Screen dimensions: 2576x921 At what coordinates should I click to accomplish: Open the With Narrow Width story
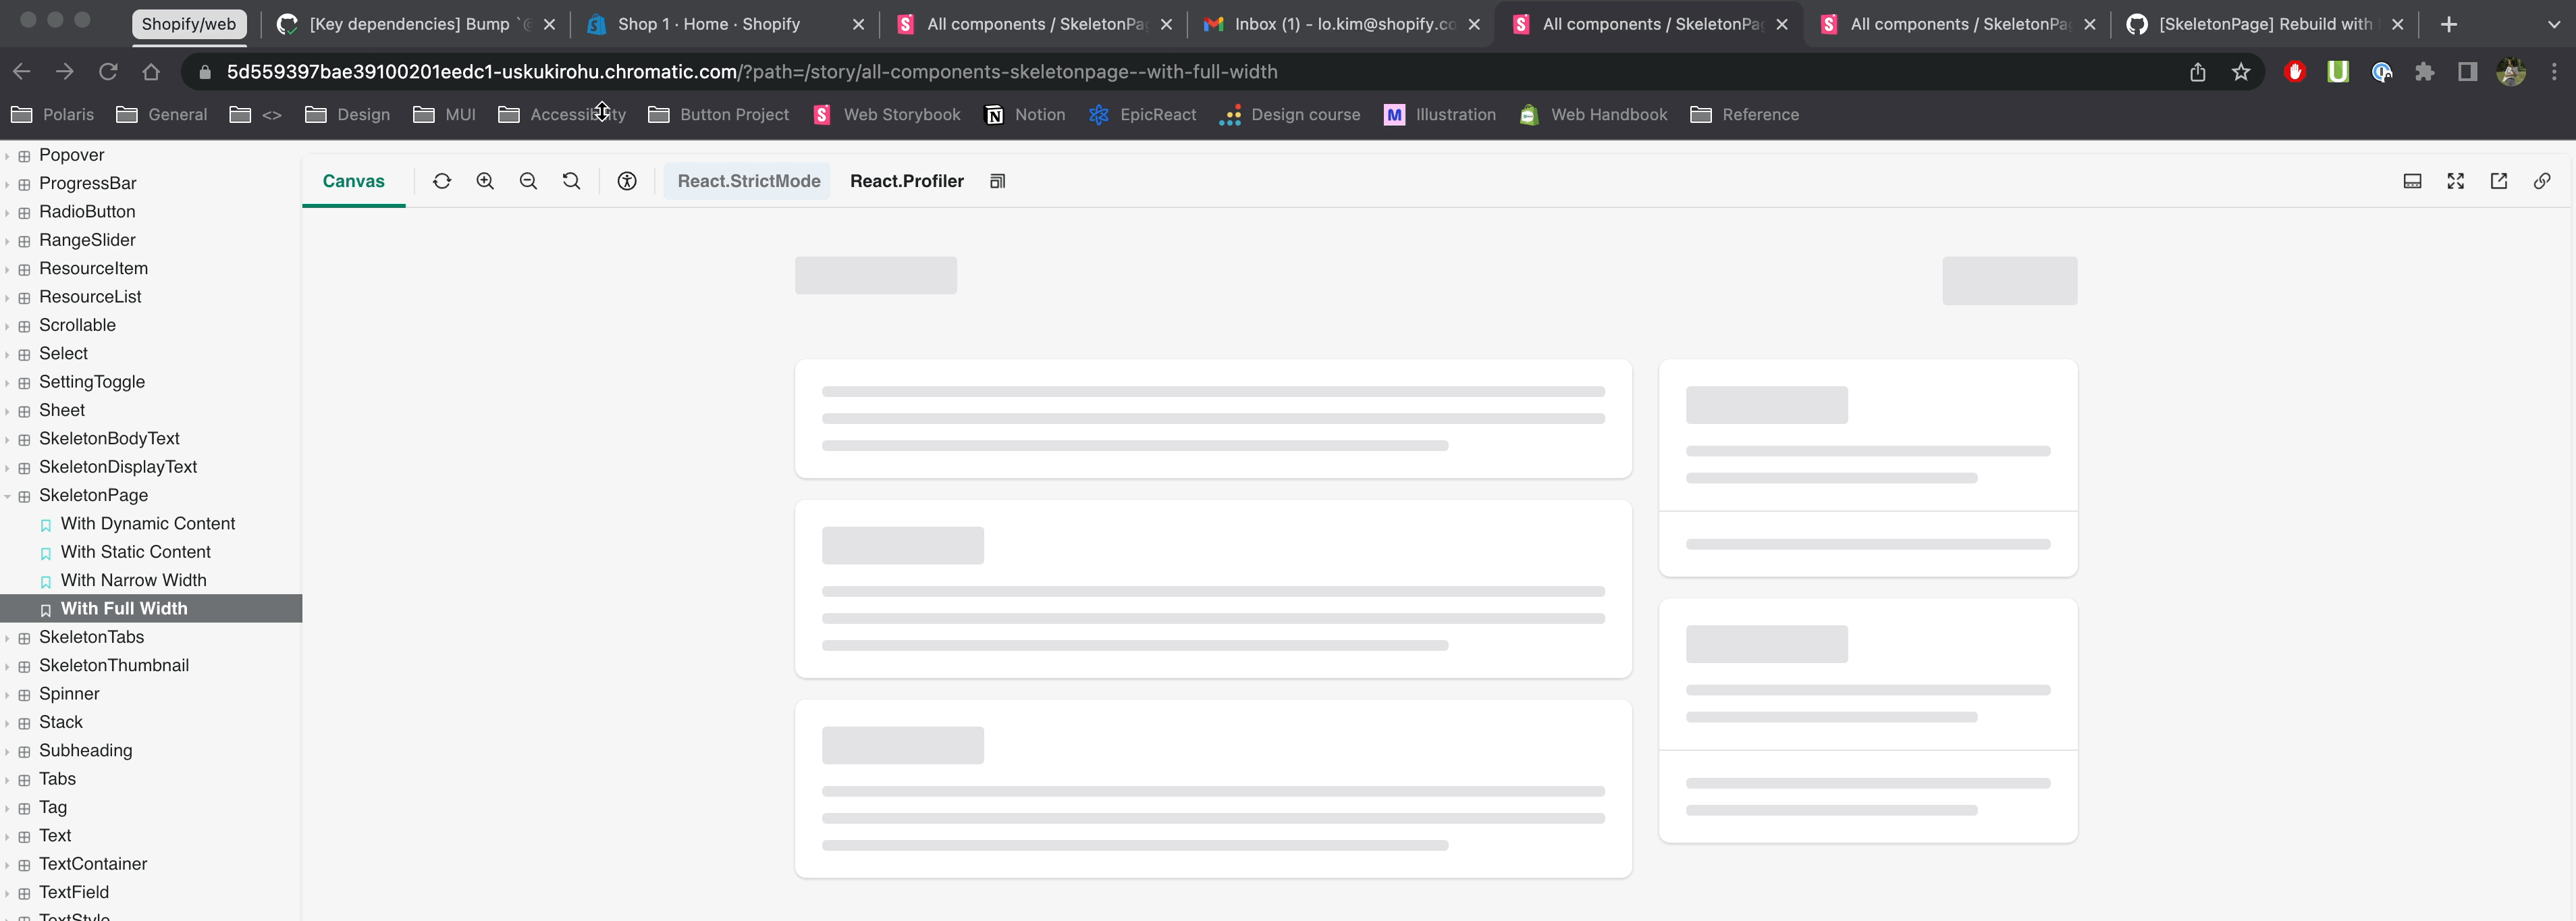133,580
